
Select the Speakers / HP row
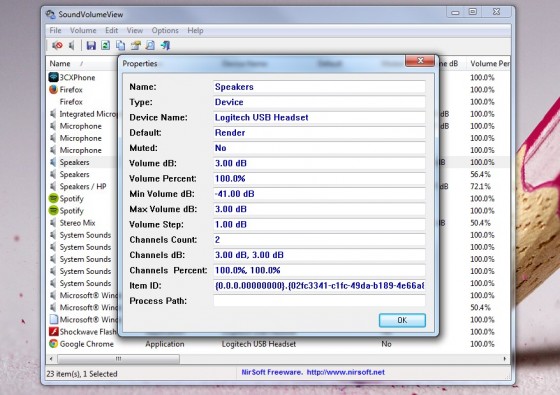click(x=83, y=186)
